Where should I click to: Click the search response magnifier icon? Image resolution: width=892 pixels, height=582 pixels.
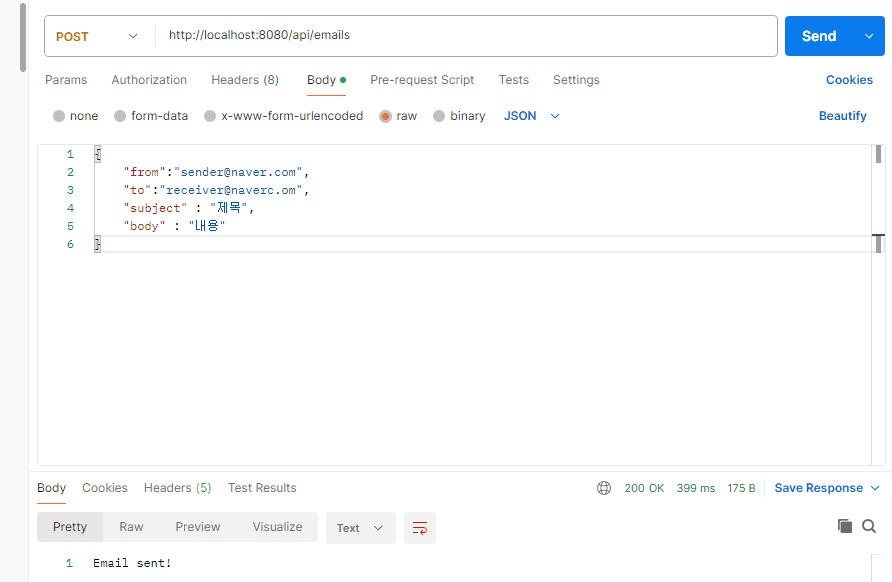pyautogui.click(x=869, y=526)
